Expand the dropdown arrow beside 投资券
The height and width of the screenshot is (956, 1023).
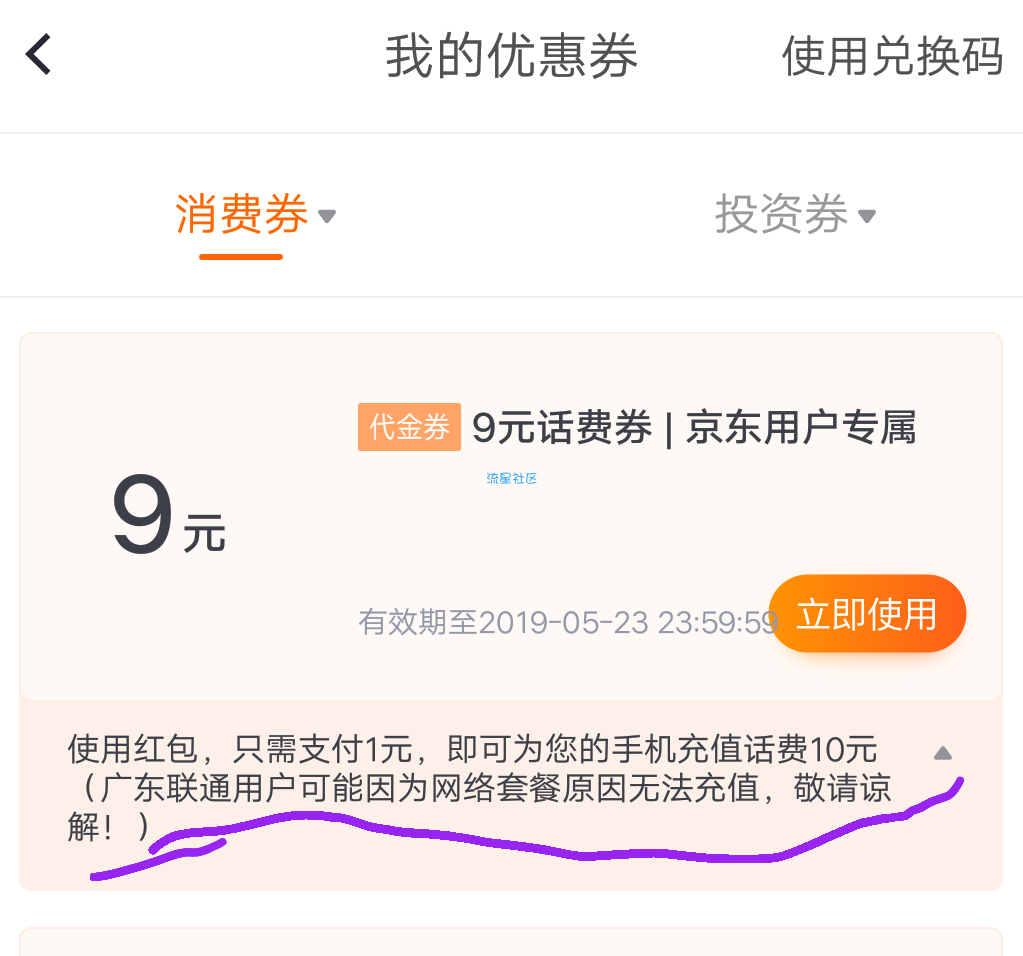pos(866,216)
